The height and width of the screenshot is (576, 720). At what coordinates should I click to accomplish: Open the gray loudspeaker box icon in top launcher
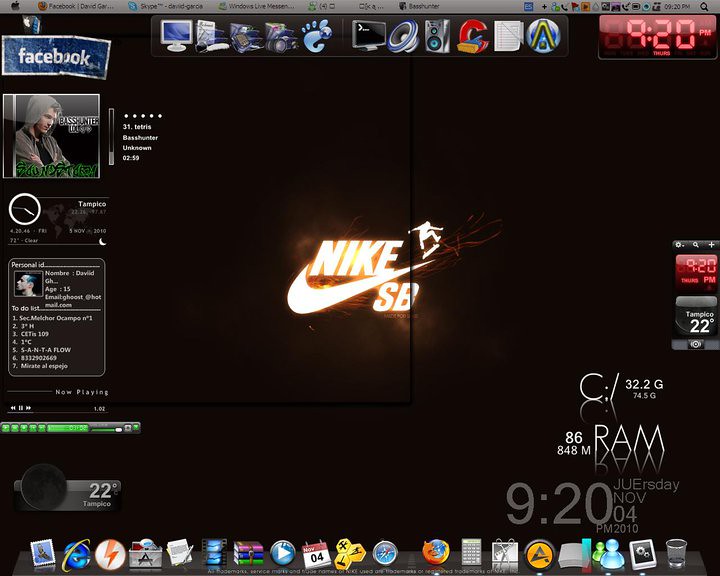pos(437,36)
